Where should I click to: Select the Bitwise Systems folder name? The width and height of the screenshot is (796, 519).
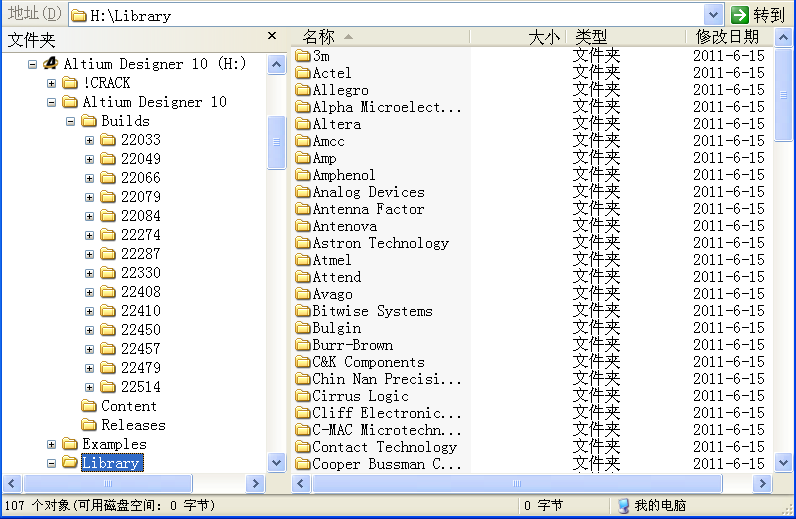click(373, 311)
